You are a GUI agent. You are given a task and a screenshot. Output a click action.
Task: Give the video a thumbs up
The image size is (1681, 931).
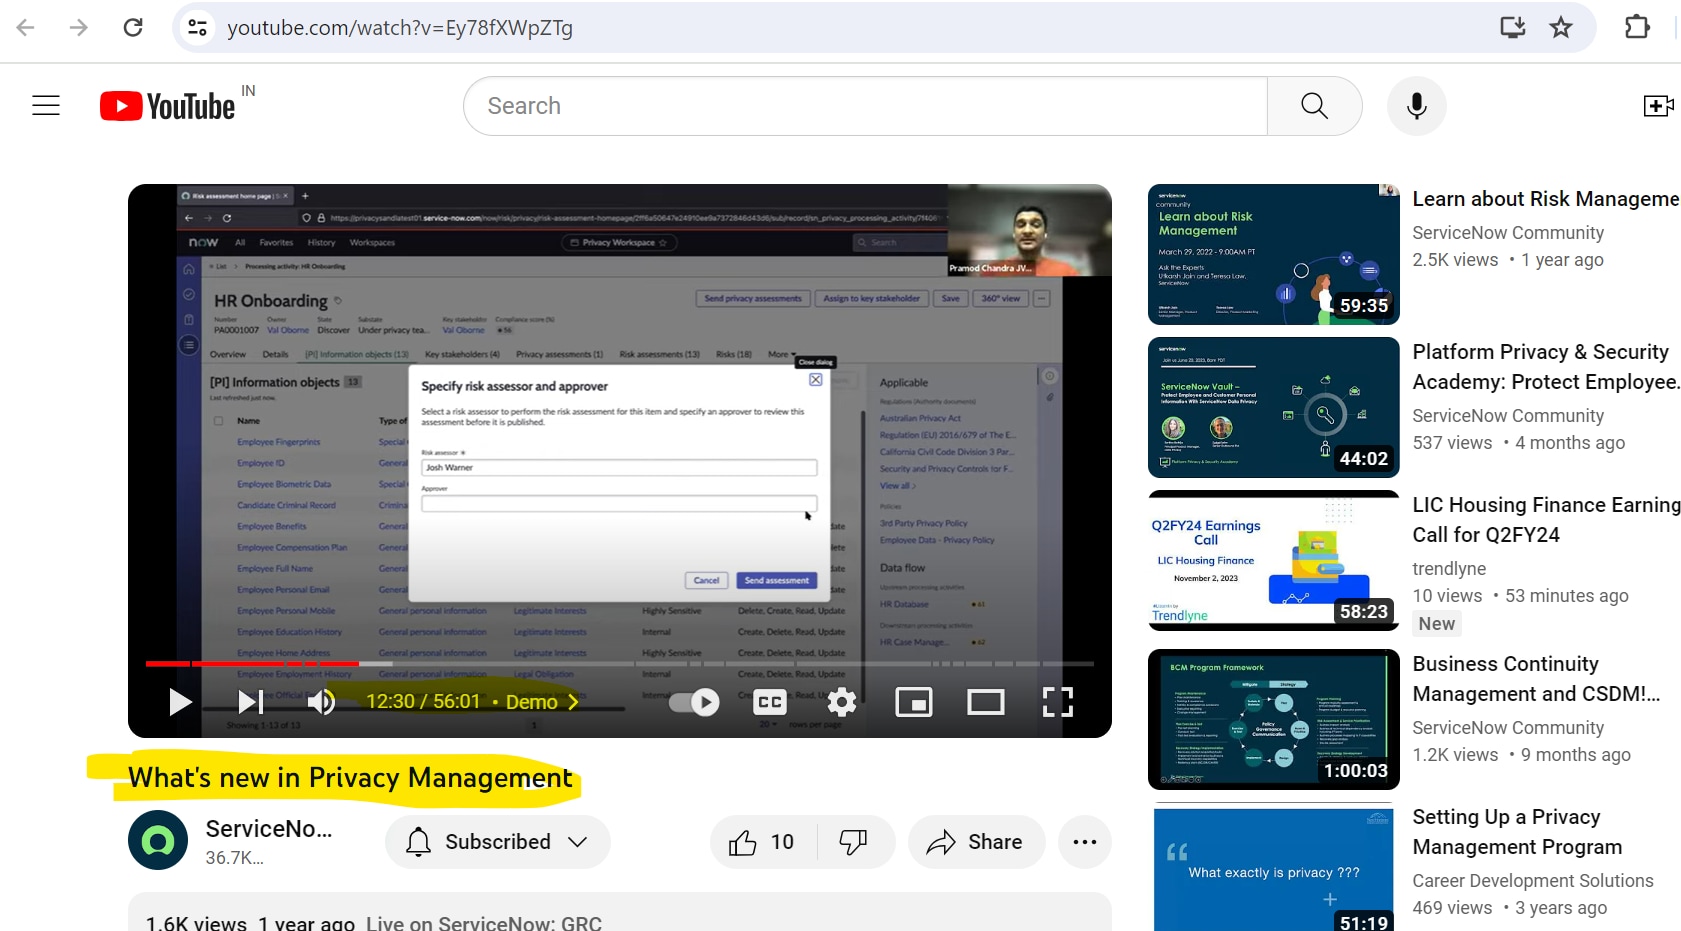[x=744, y=842]
